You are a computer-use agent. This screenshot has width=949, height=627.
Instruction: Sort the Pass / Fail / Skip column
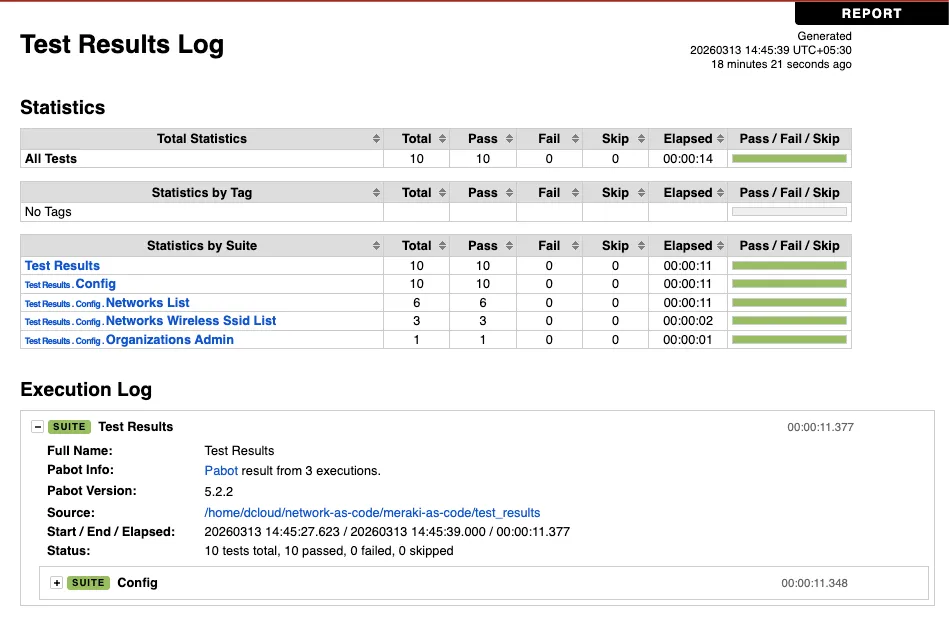790,138
